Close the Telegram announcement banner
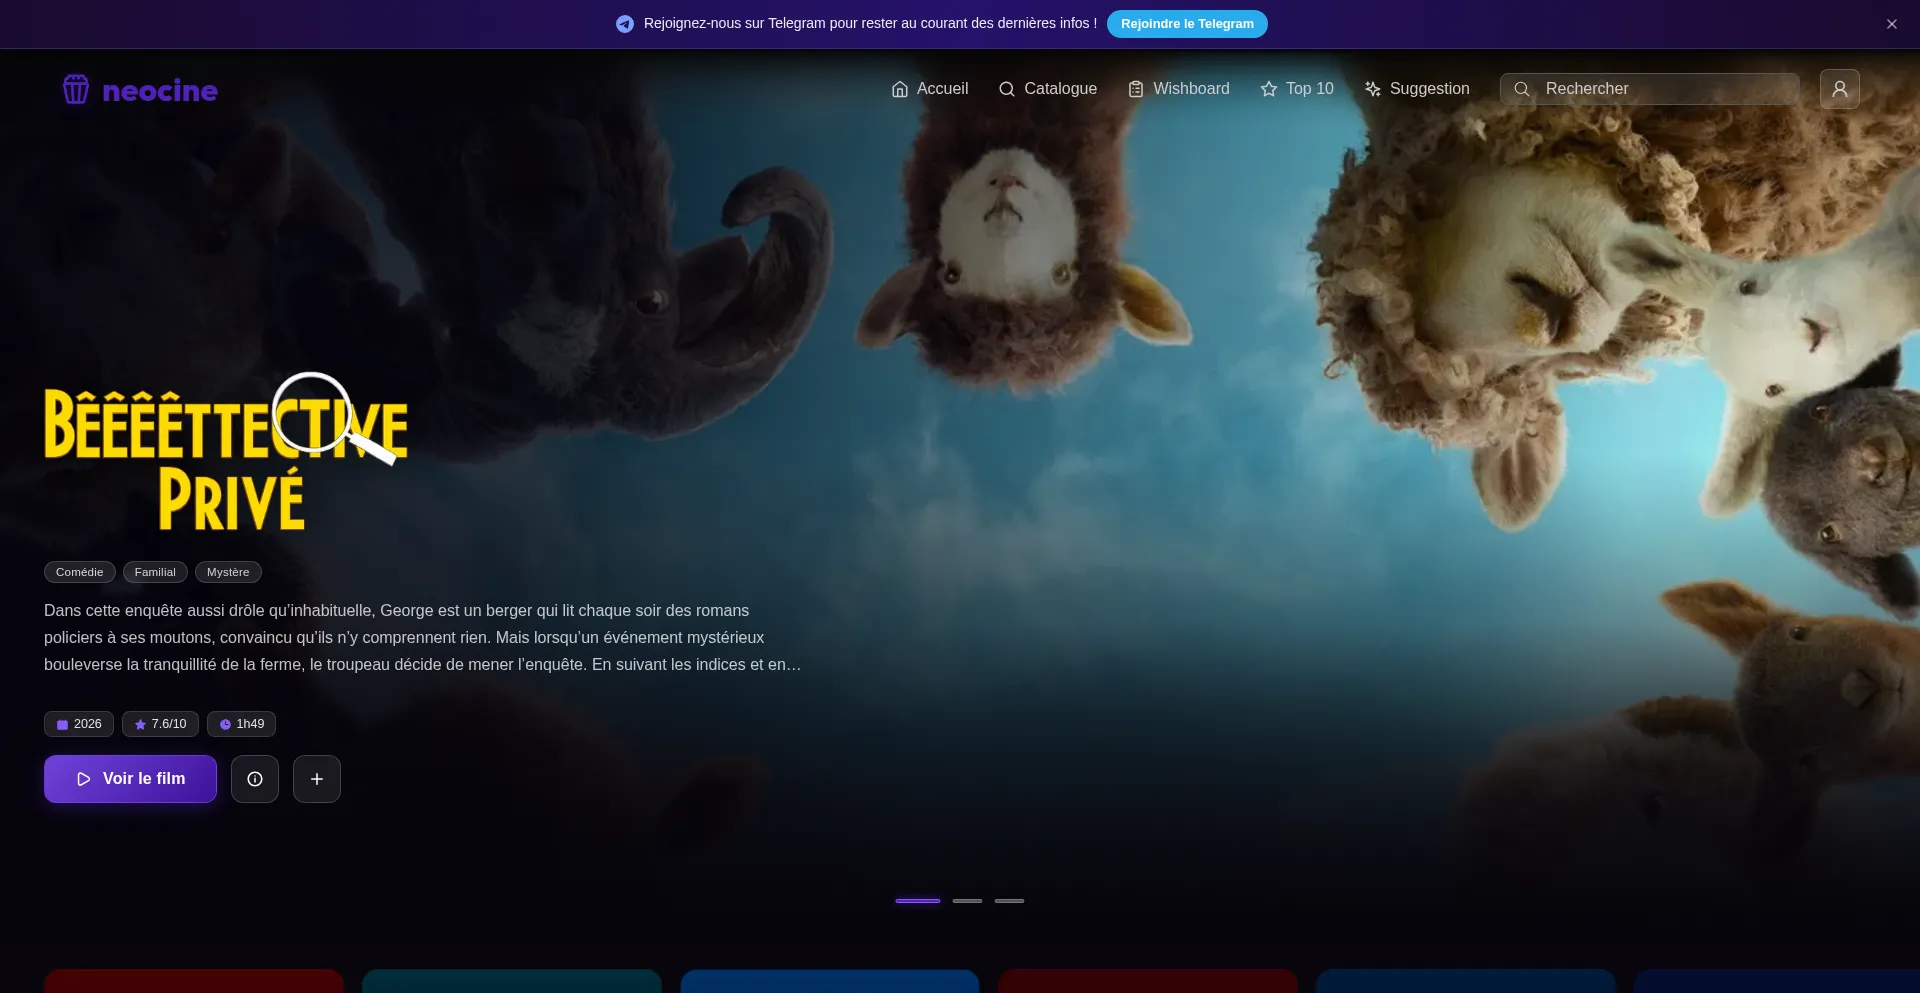This screenshot has width=1920, height=993. (1892, 24)
